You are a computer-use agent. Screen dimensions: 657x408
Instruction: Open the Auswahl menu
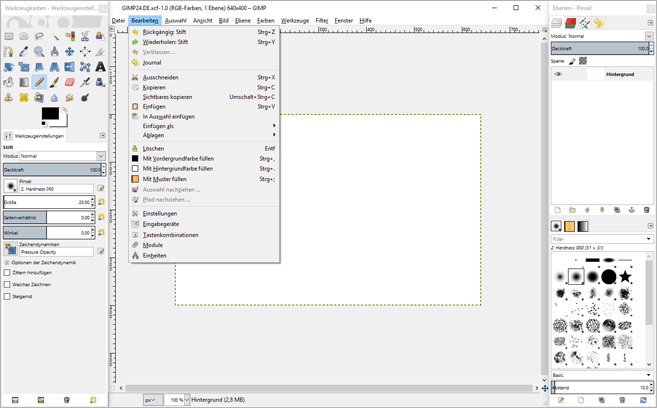pyautogui.click(x=176, y=21)
